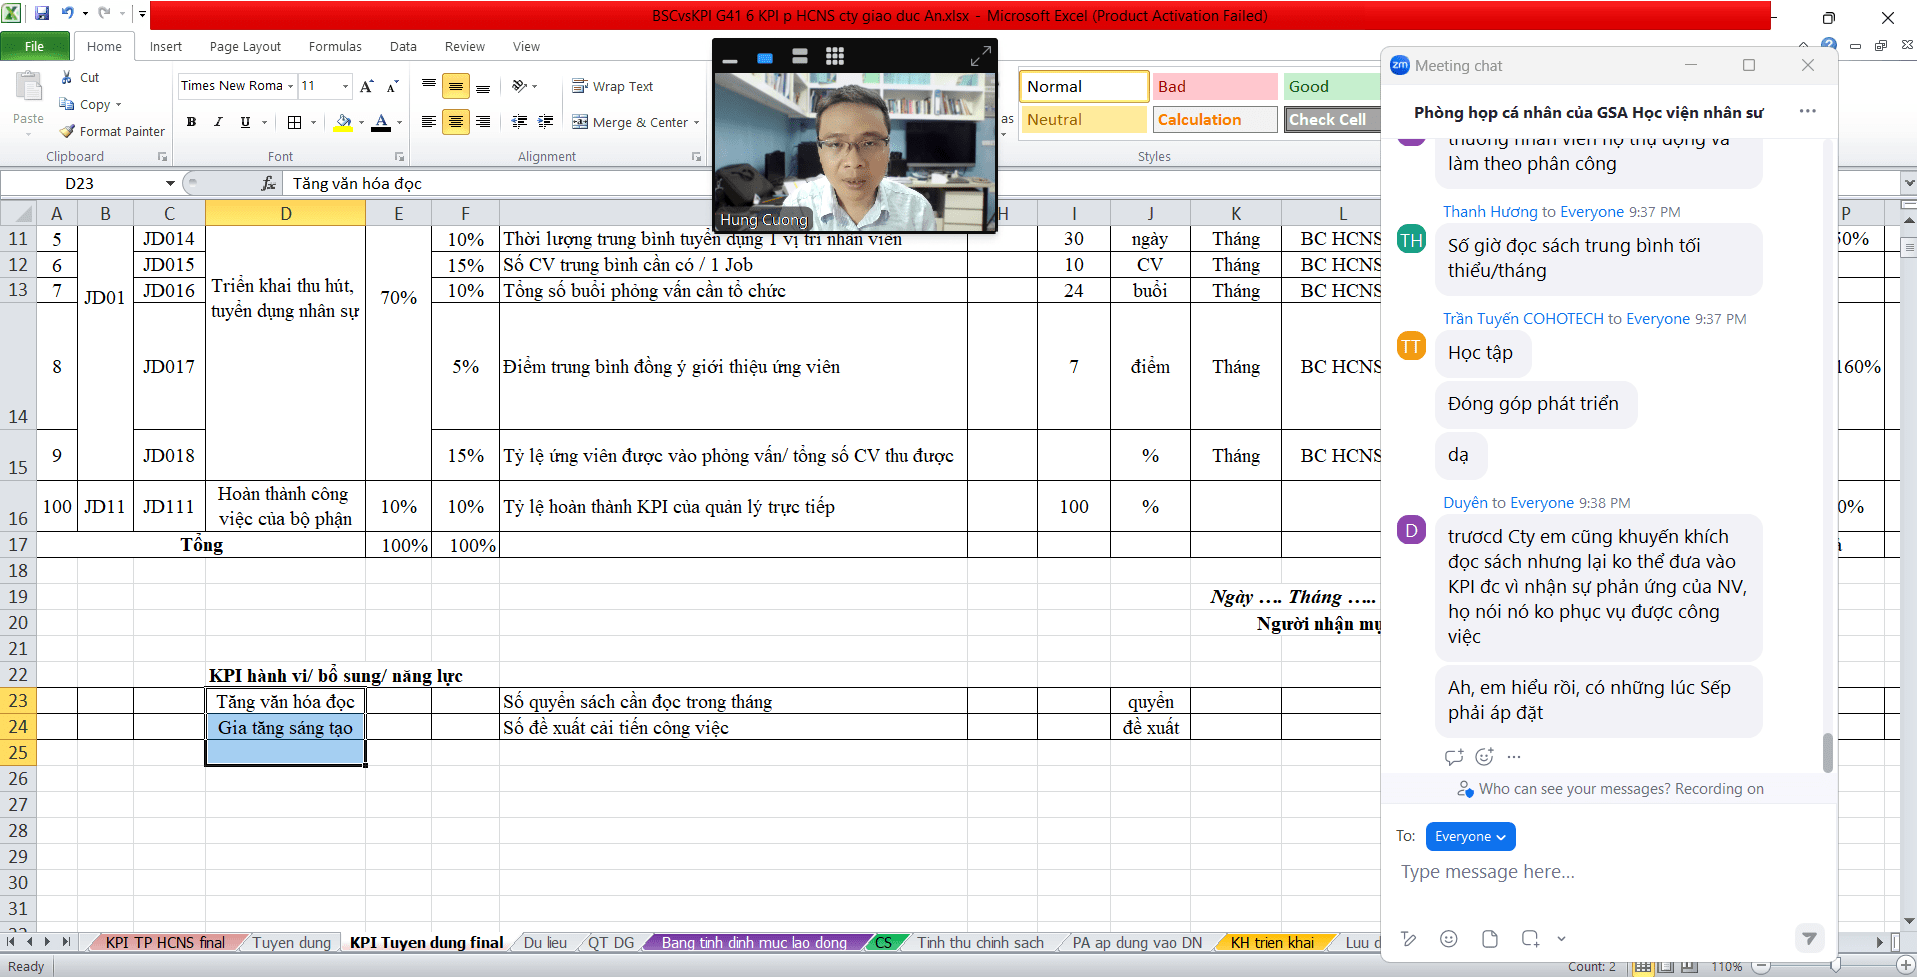Switch to the Formulas tab
The image size is (1917, 977).
[x=335, y=46]
